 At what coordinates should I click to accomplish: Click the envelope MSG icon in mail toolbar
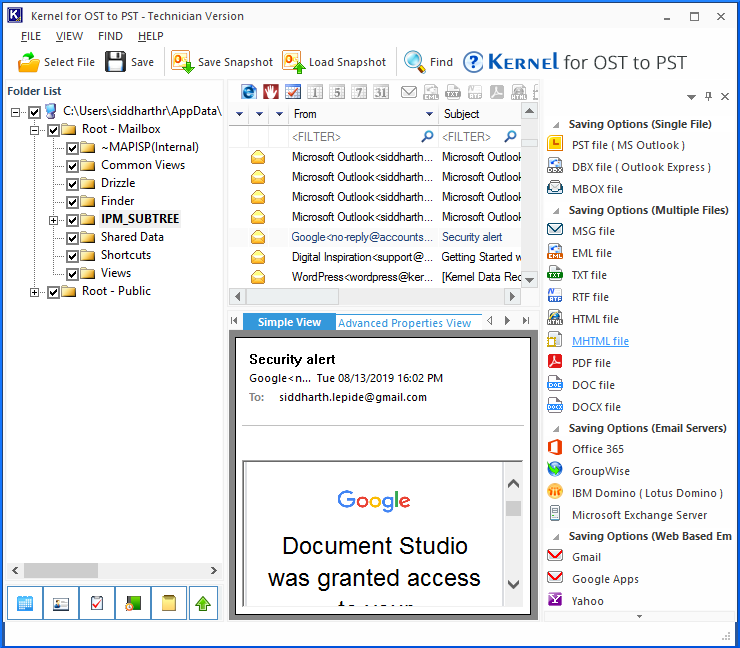[x=409, y=92]
